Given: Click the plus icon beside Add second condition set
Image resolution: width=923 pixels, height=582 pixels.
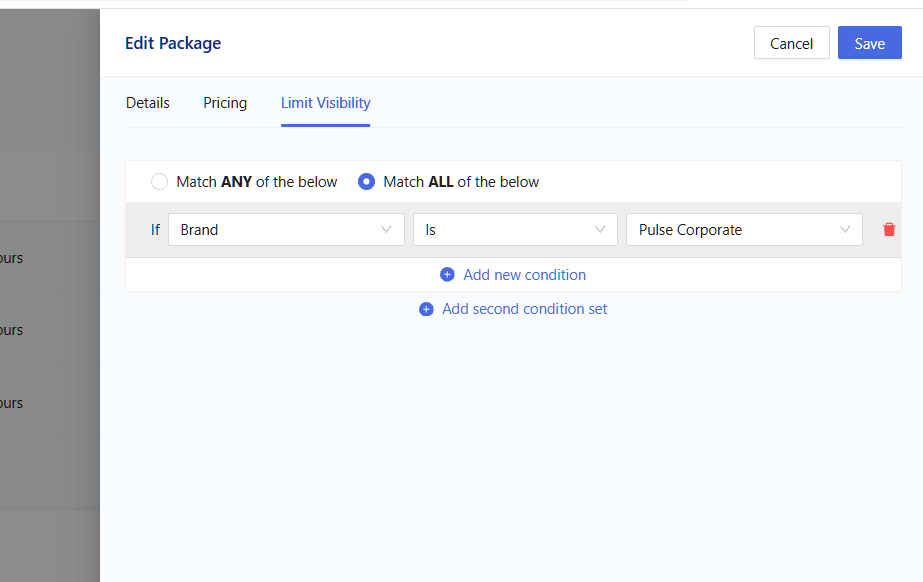Looking at the screenshot, I should click(x=426, y=309).
